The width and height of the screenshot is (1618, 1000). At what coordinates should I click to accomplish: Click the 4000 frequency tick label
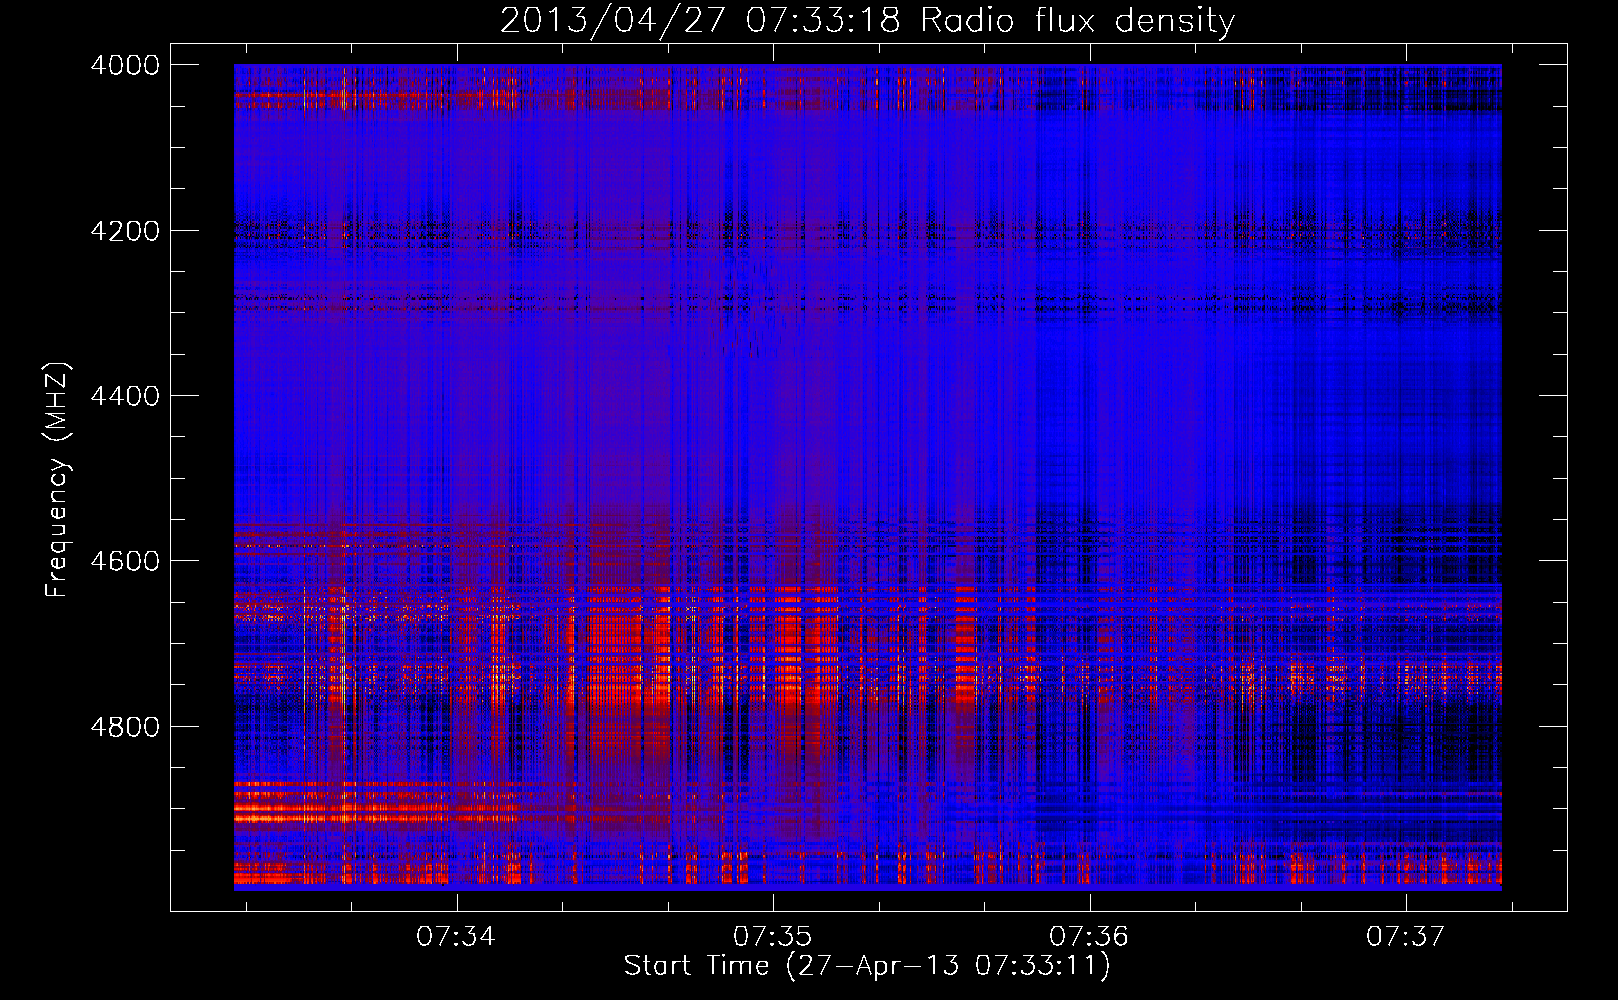click(125, 65)
